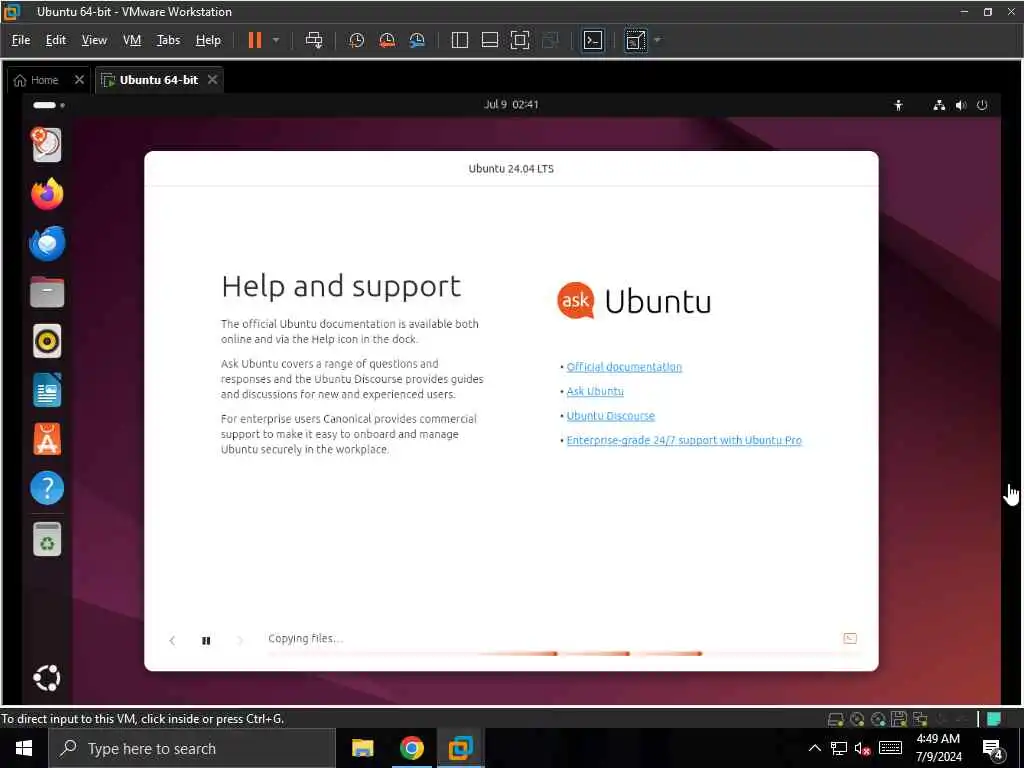Click the VMware floppy device status icon
The height and width of the screenshot is (768, 1024).
(x=899, y=719)
